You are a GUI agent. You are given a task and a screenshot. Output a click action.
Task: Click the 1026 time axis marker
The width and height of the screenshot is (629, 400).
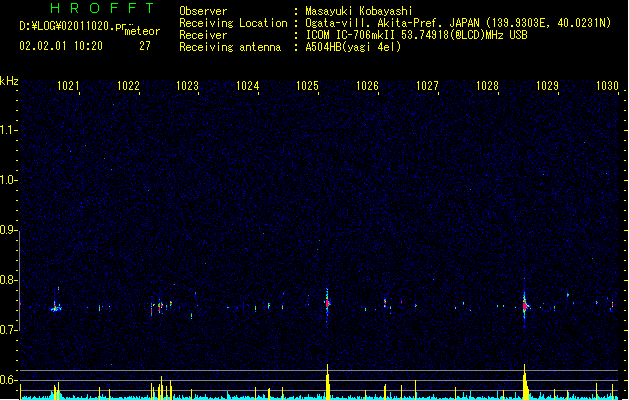click(x=367, y=86)
